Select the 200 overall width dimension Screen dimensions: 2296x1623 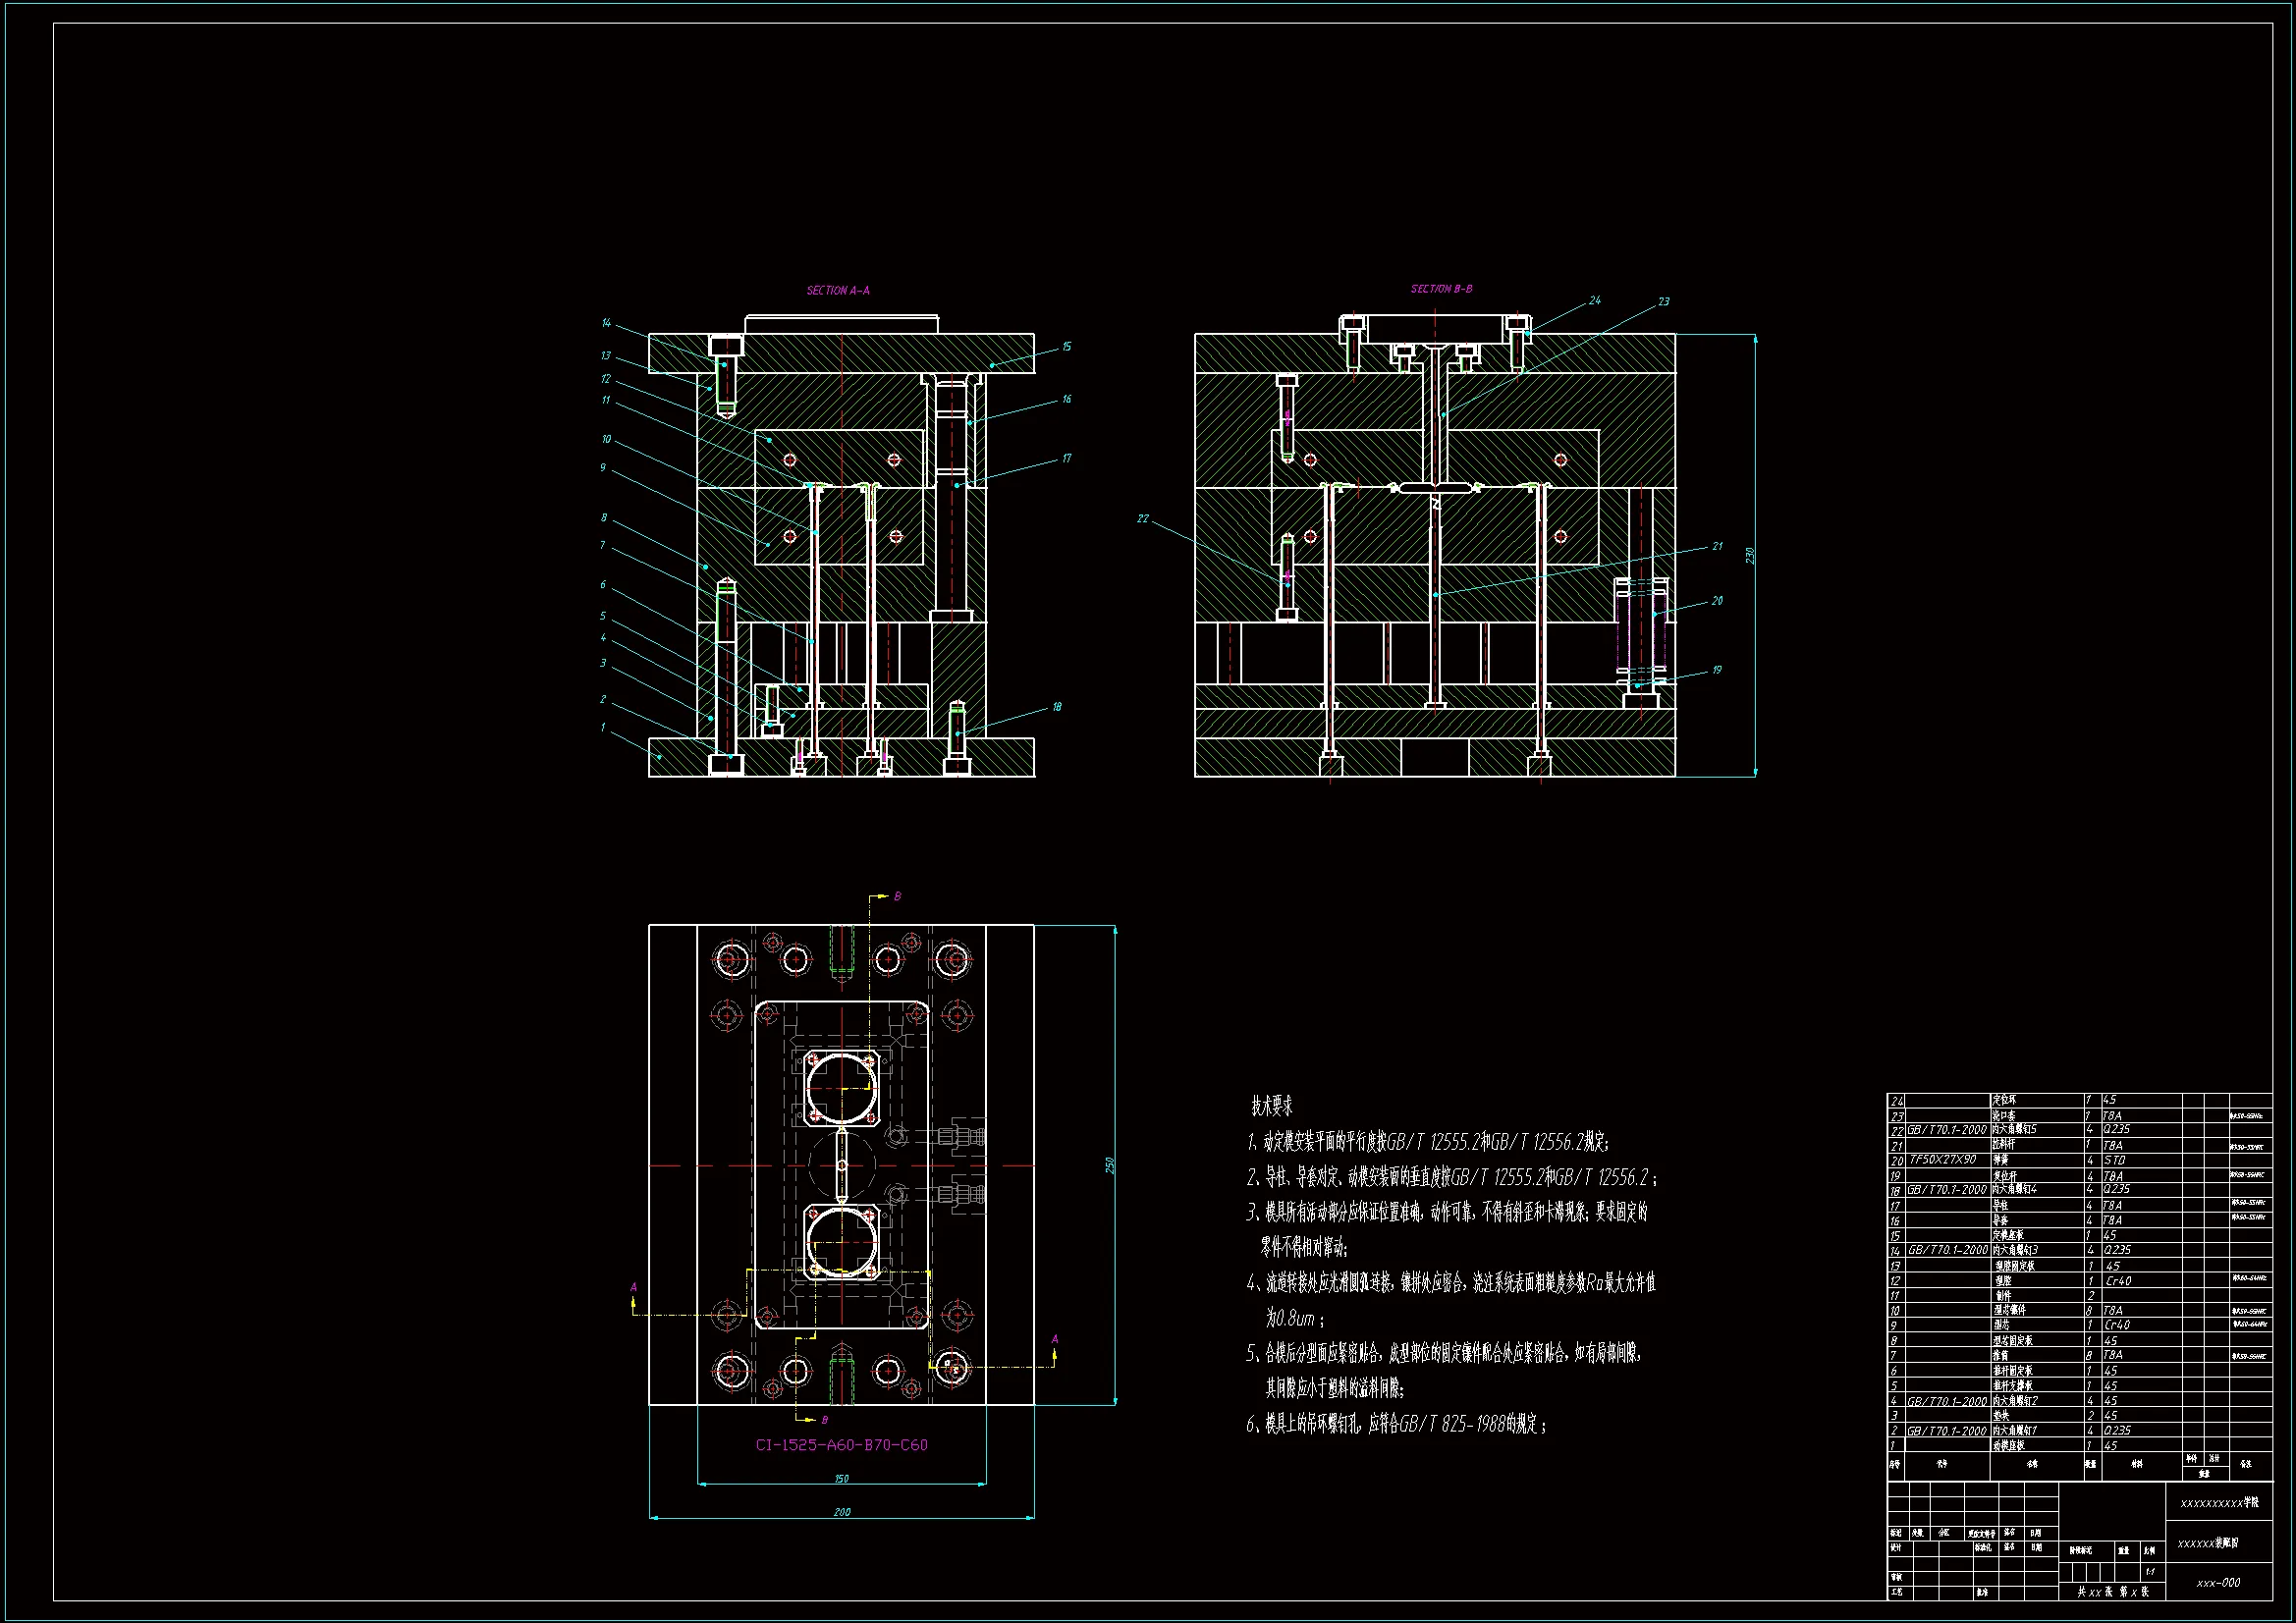(x=841, y=1512)
